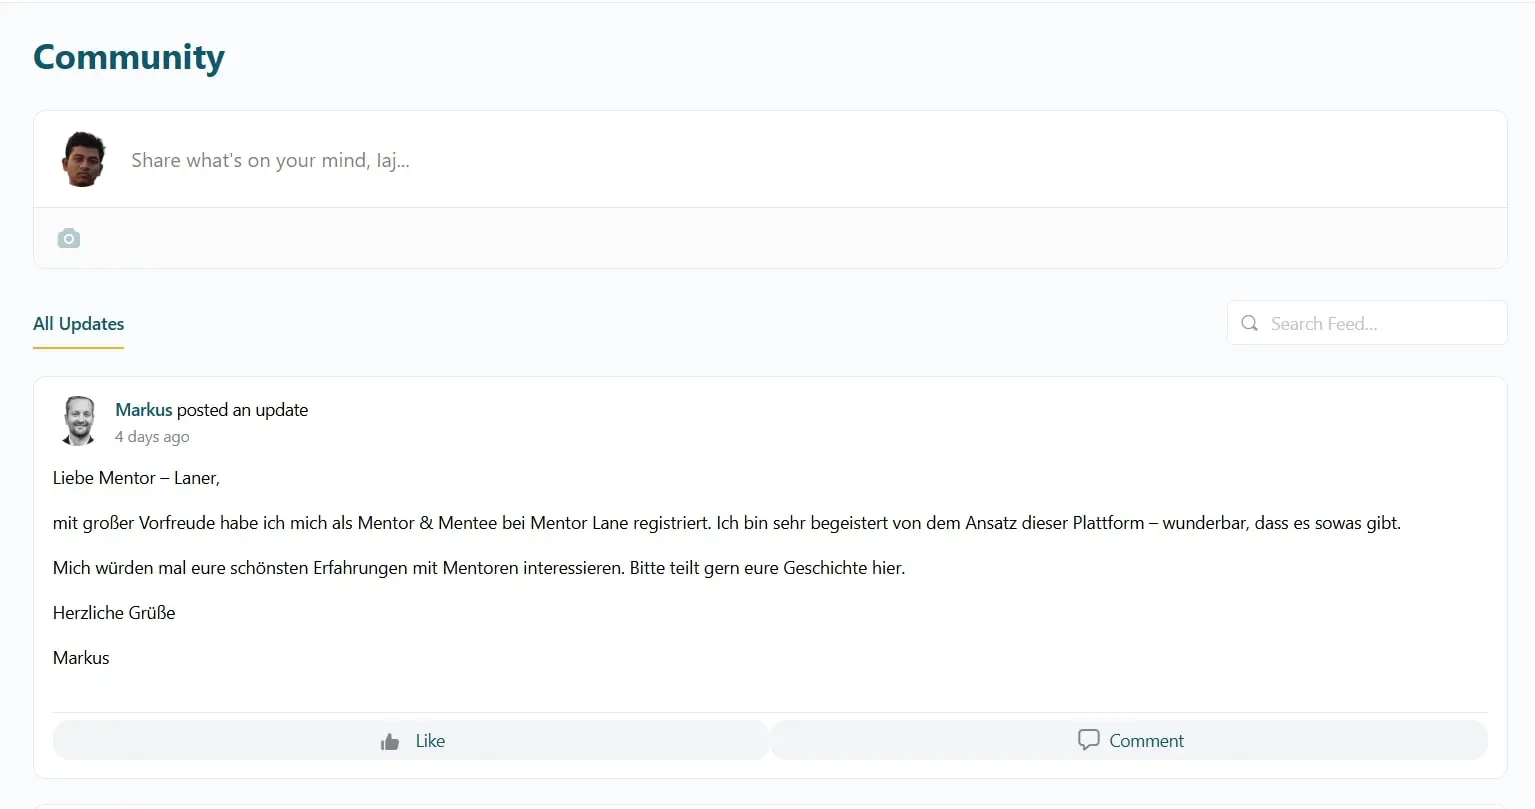Open the Markus author name link
The height and width of the screenshot is (809, 1535).
tap(144, 410)
